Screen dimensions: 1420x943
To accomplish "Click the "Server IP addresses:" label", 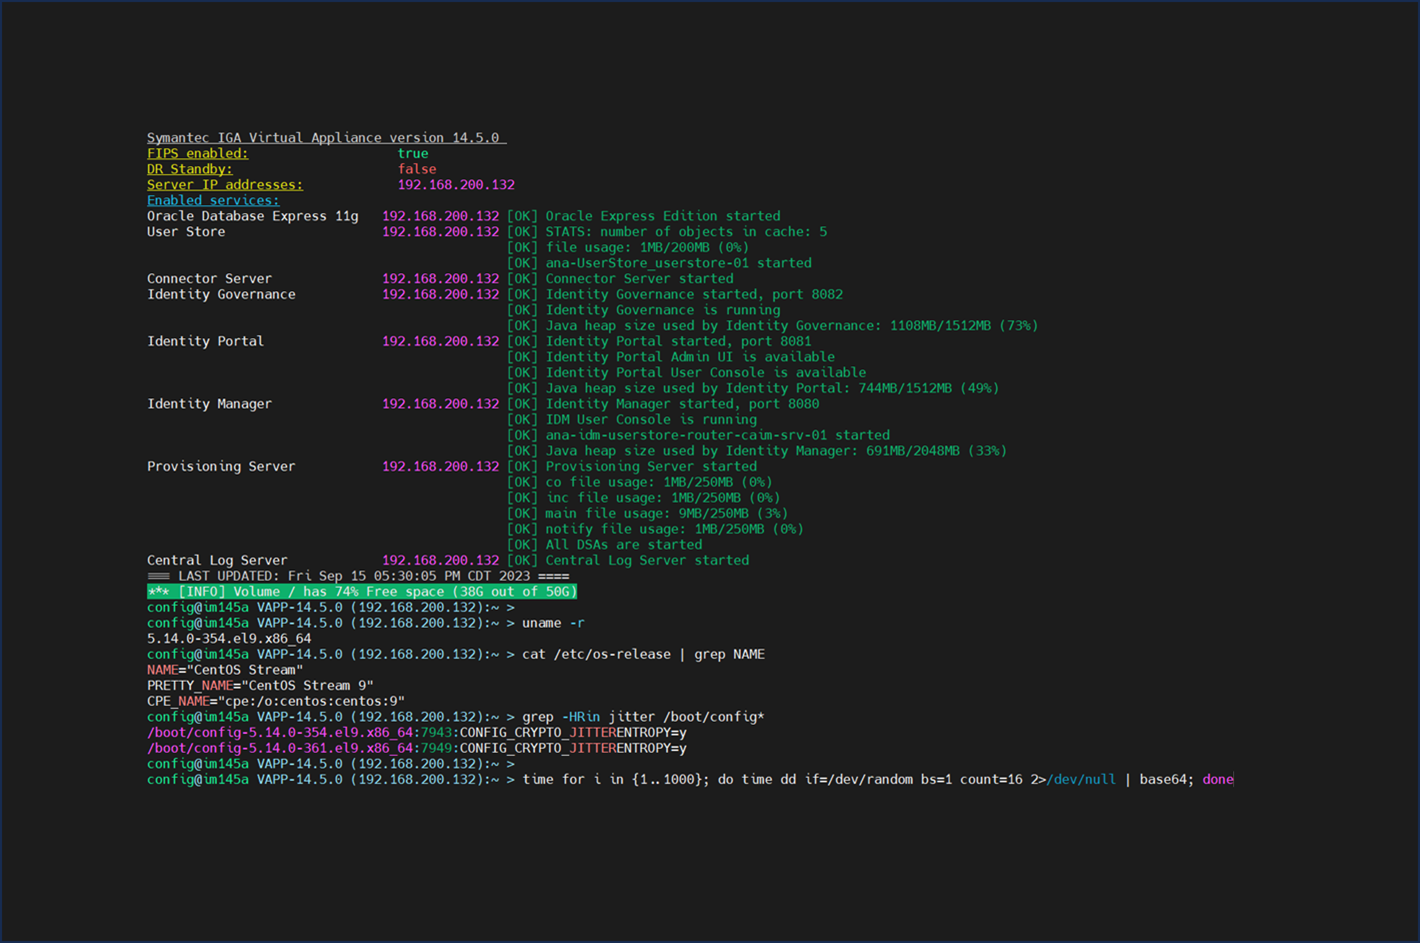I will pyautogui.click(x=224, y=185).
